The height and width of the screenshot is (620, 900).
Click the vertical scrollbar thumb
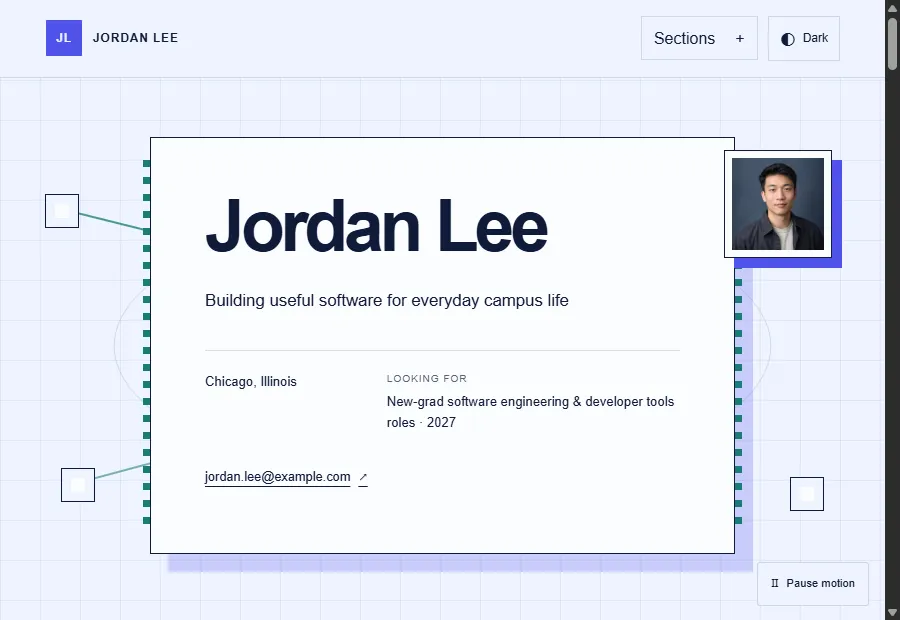[893, 44]
